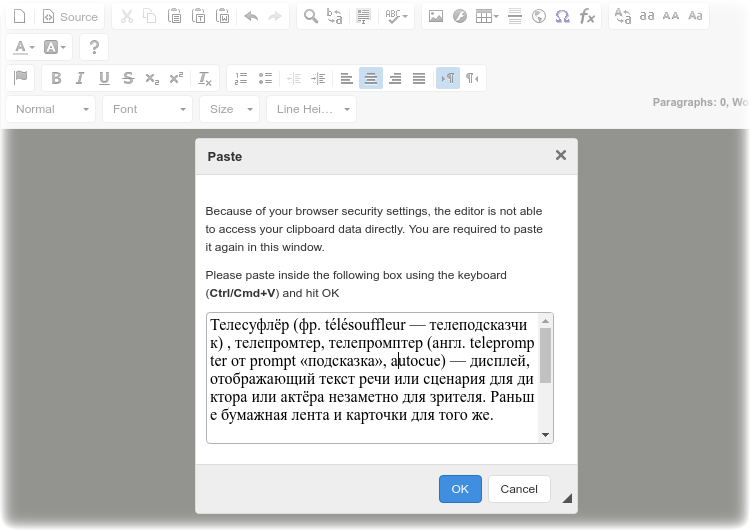Open the Normal paragraph format dropdown
Viewport: 750px width, 530px height.
pos(51,109)
